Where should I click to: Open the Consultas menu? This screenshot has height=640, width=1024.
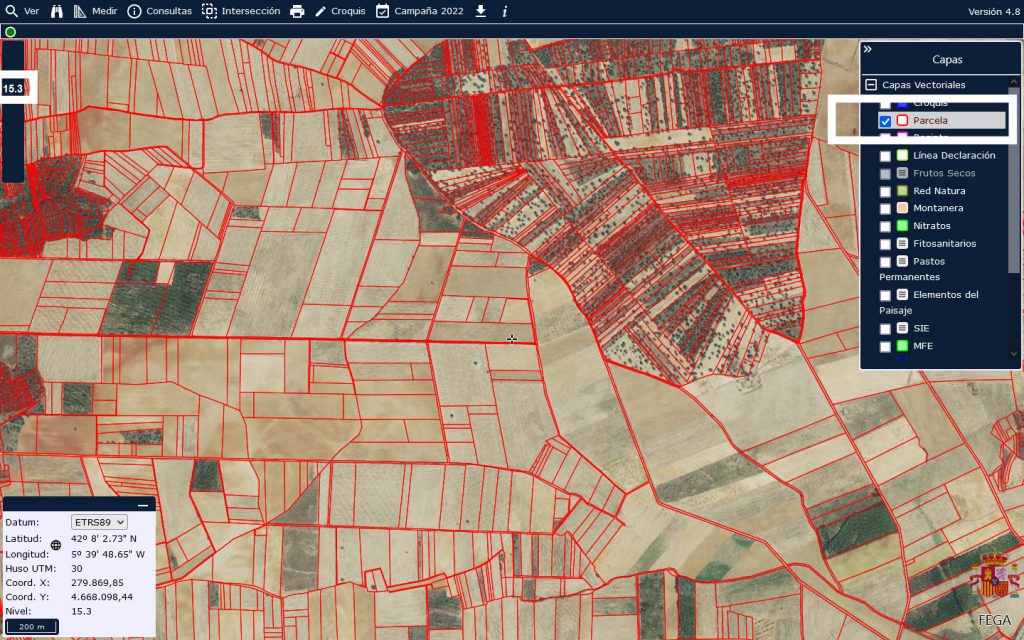(159, 11)
